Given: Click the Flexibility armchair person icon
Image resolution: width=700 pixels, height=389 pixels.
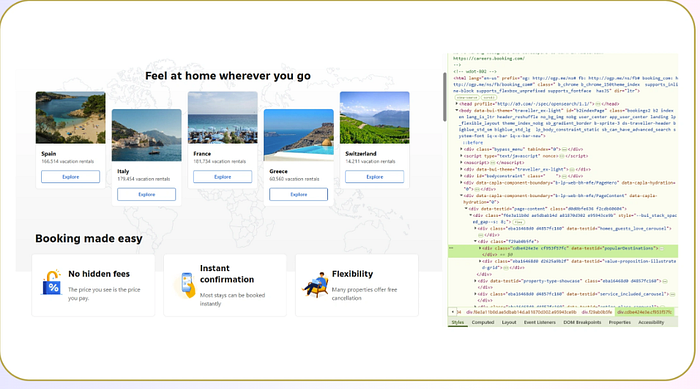Looking at the screenshot, I should [316, 284].
